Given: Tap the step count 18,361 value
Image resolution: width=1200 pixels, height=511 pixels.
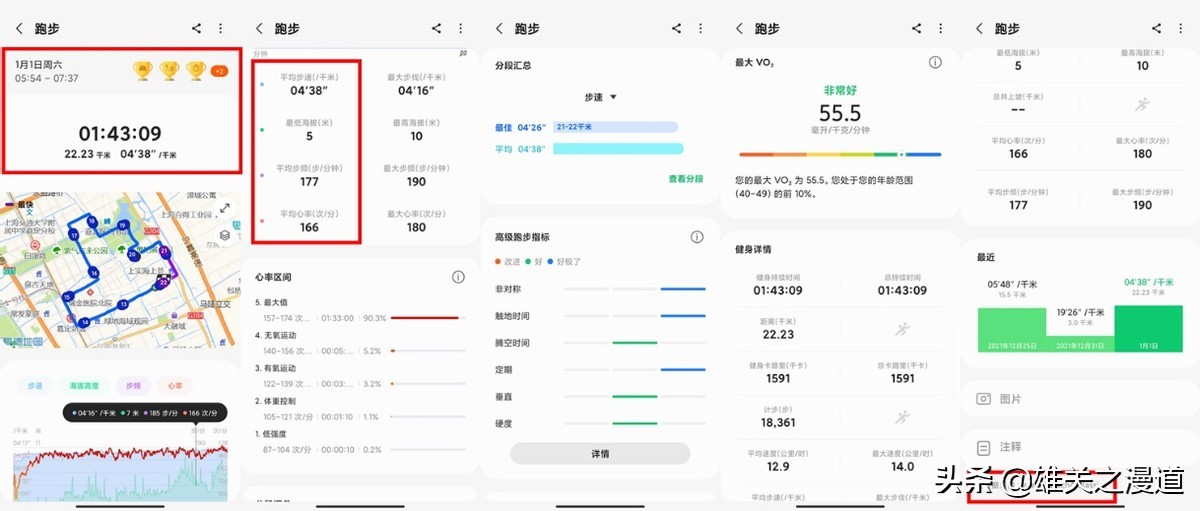Looking at the screenshot, I should point(778,423).
